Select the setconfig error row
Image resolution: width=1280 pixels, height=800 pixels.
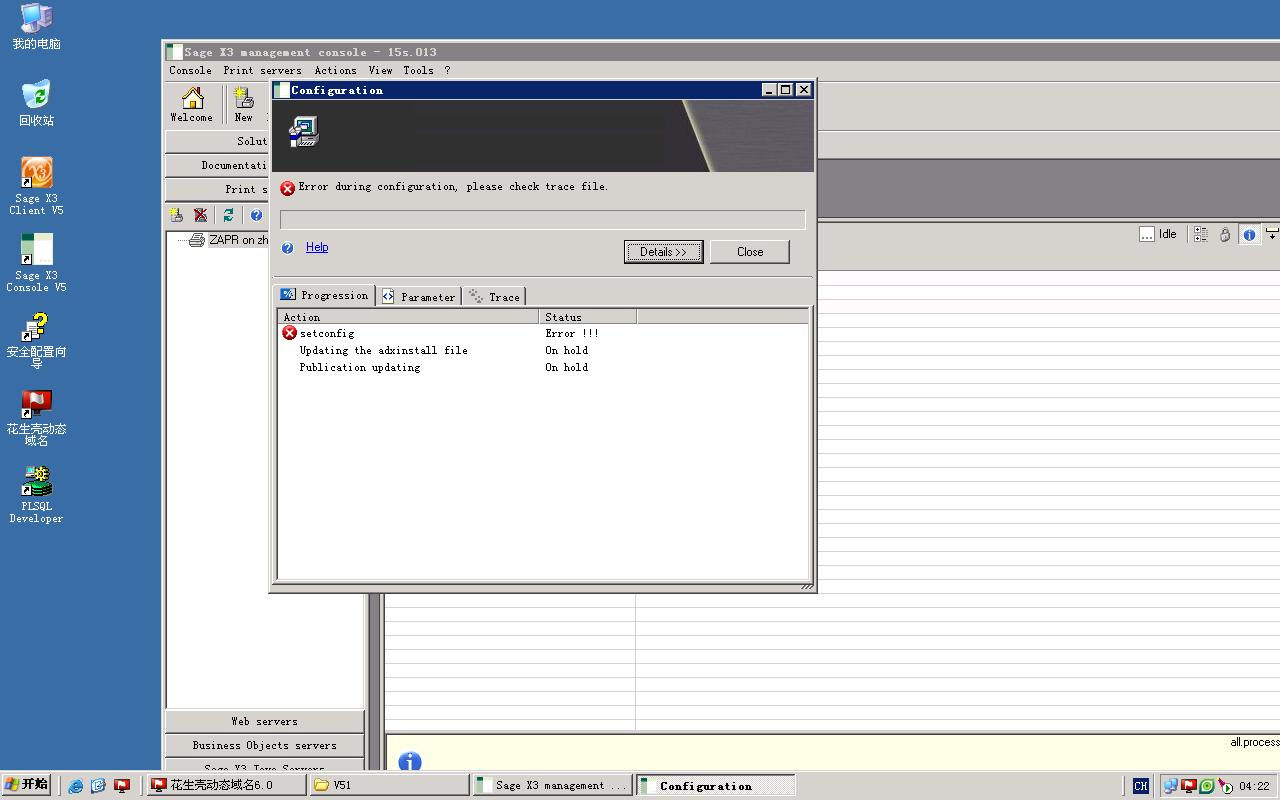[327, 333]
